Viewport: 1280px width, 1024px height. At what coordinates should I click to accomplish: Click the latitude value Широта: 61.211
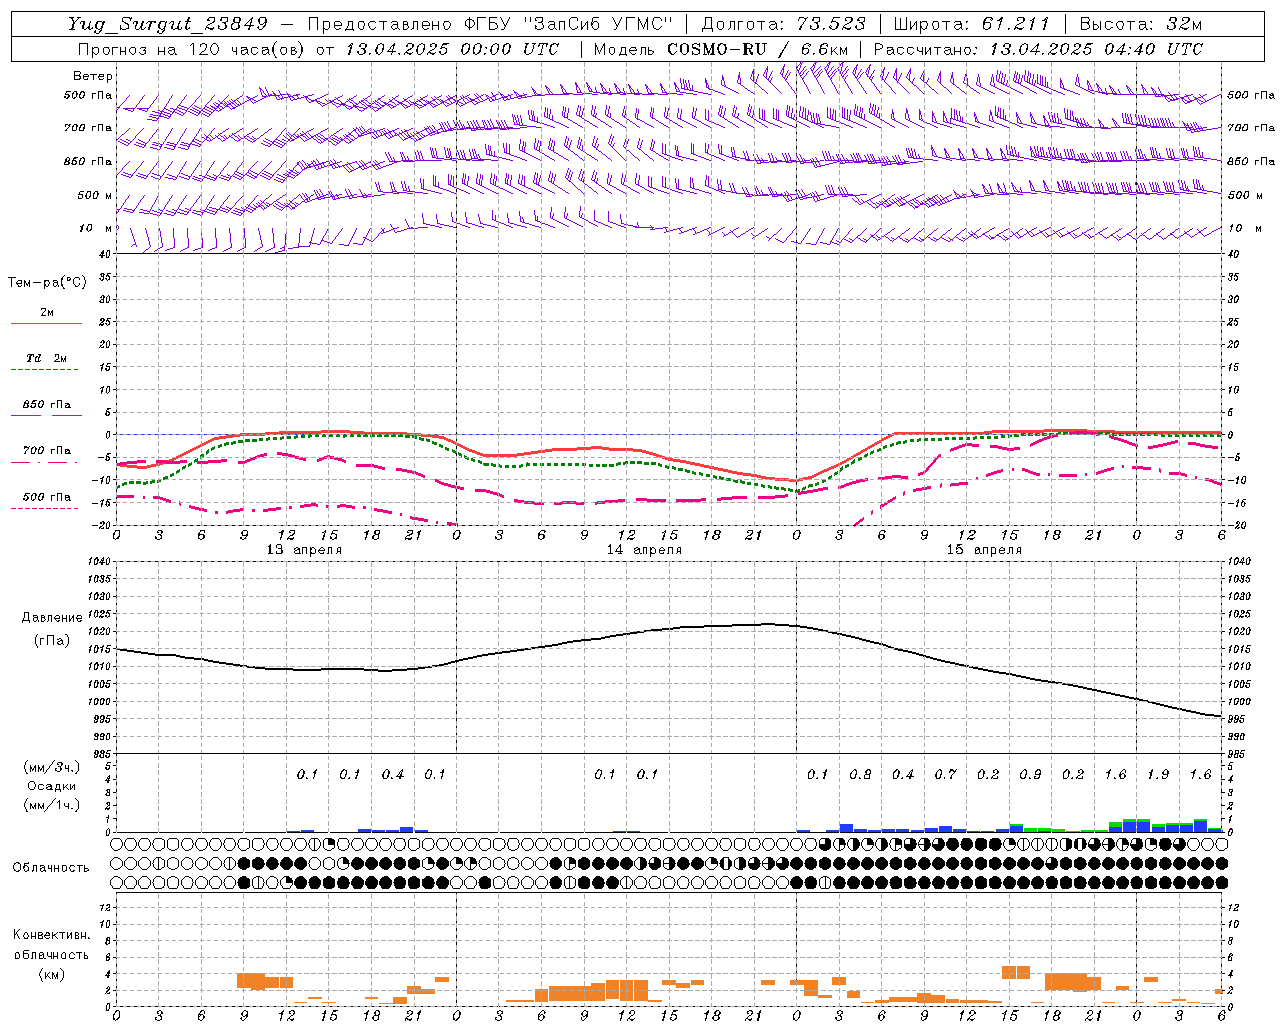(971, 24)
